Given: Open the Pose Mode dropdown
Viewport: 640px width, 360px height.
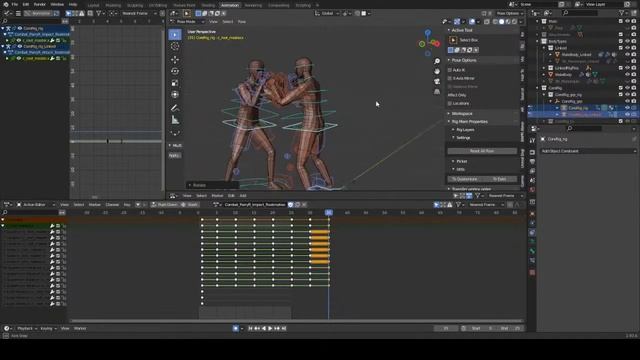Looking at the screenshot, I should click(x=187, y=22).
